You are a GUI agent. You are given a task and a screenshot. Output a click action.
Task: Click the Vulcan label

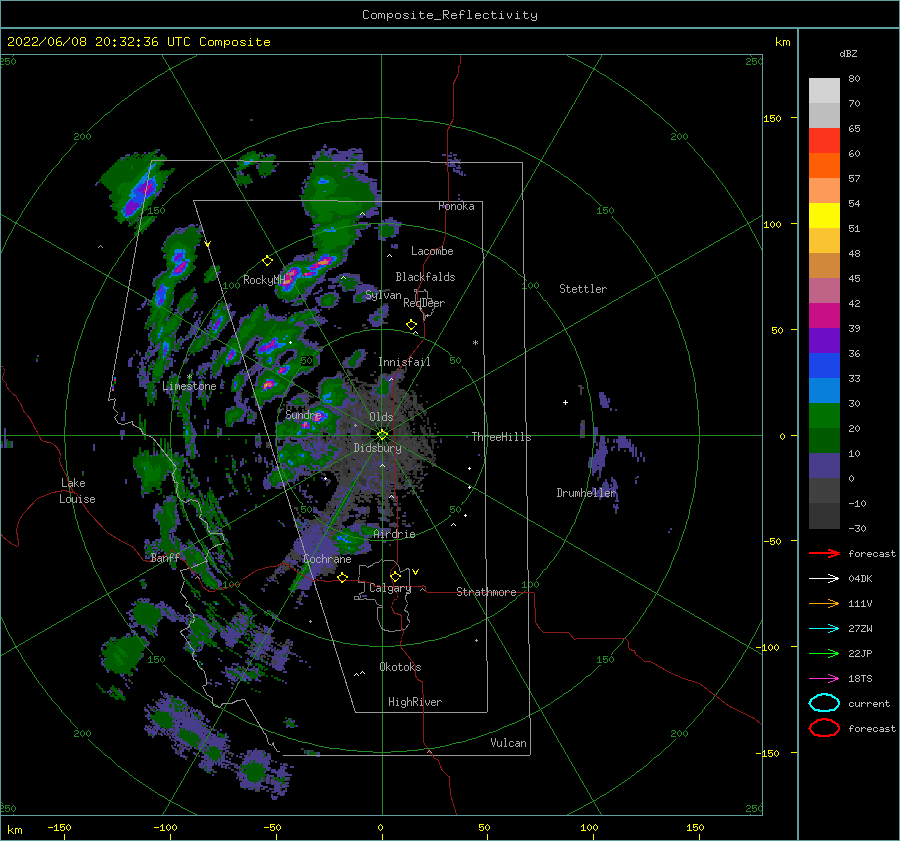point(508,743)
